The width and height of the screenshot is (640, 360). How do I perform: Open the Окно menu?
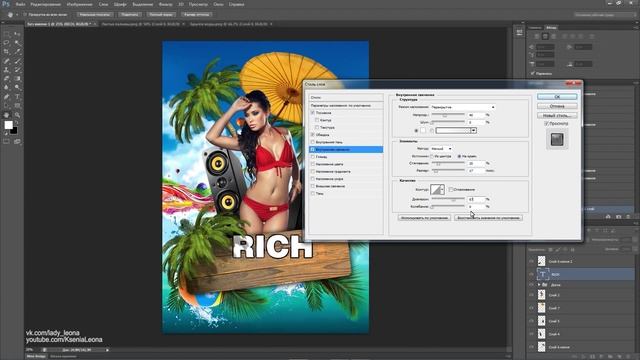tap(218, 4)
